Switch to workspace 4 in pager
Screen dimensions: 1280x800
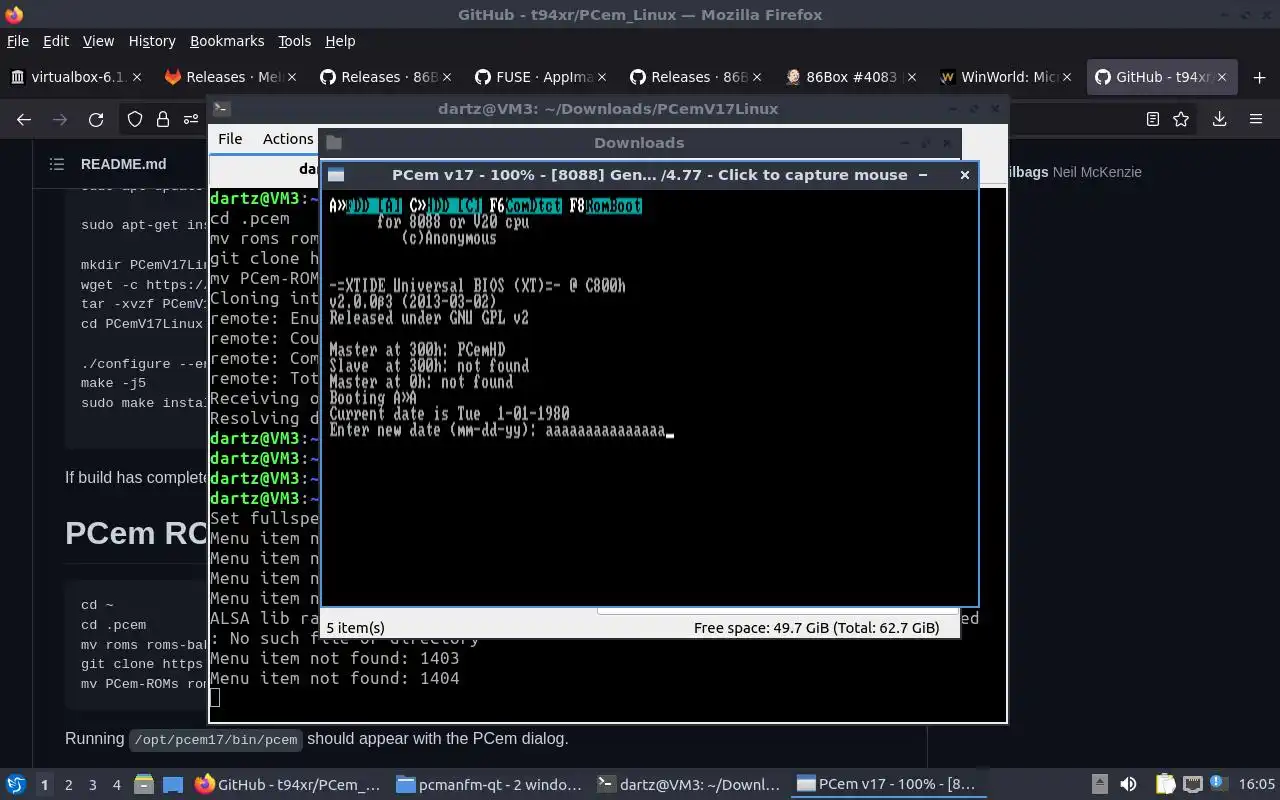click(x=116, y=785)
